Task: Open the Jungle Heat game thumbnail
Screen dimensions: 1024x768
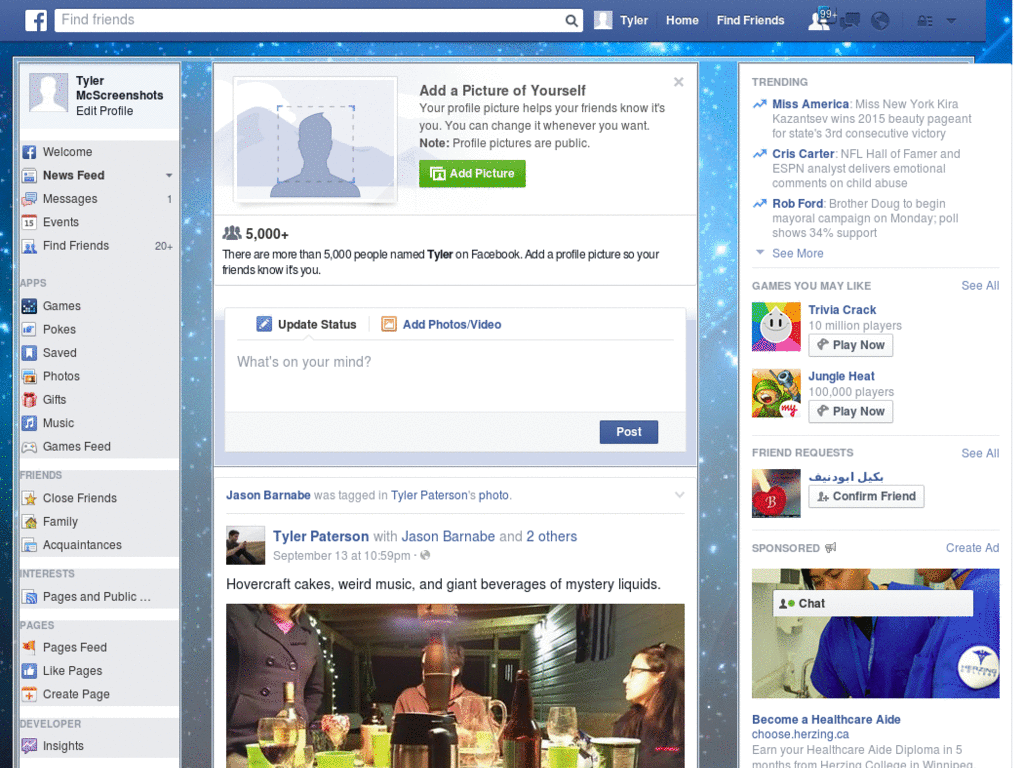Action: click(x=776, y=393)
